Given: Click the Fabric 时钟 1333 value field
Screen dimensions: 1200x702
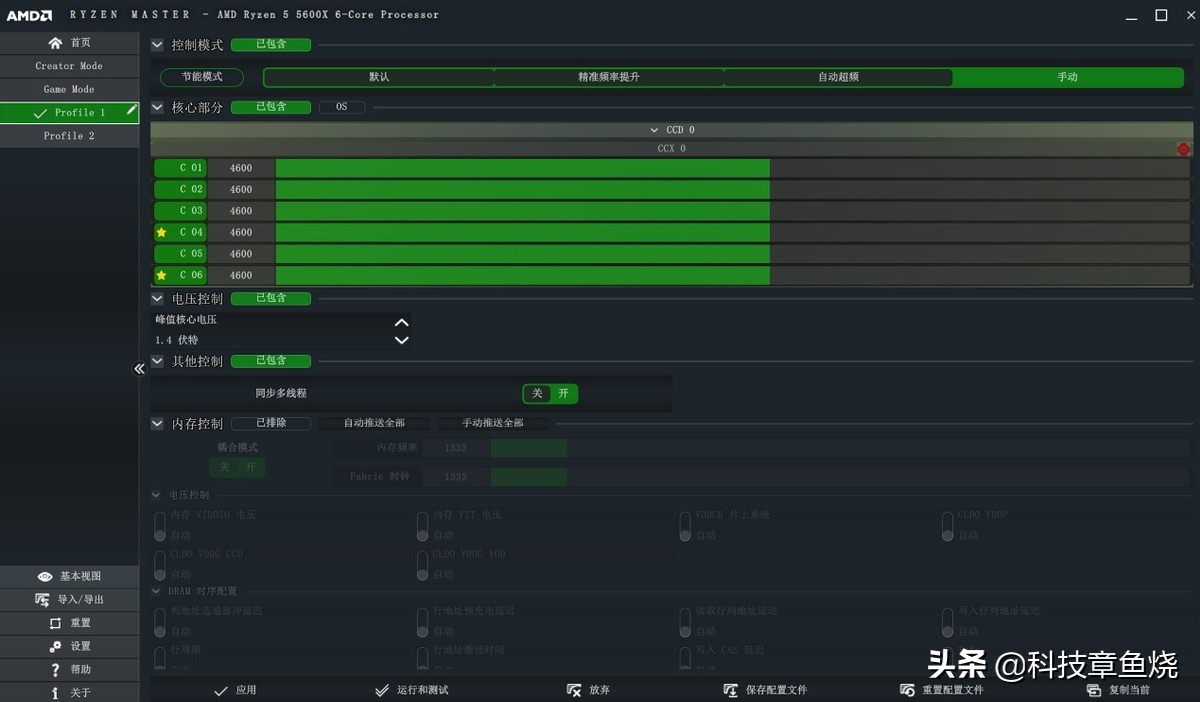Looking at the screenshot, I should pyautogui.click(x=456, y=477).
